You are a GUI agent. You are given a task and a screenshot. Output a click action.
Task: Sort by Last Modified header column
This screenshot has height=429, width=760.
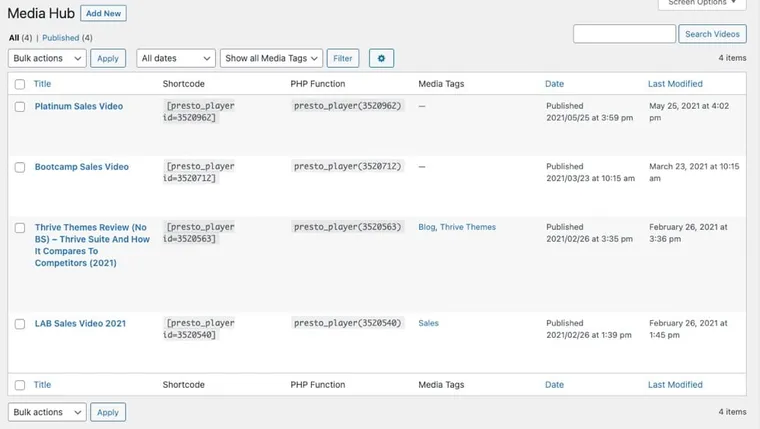[675, 84]
